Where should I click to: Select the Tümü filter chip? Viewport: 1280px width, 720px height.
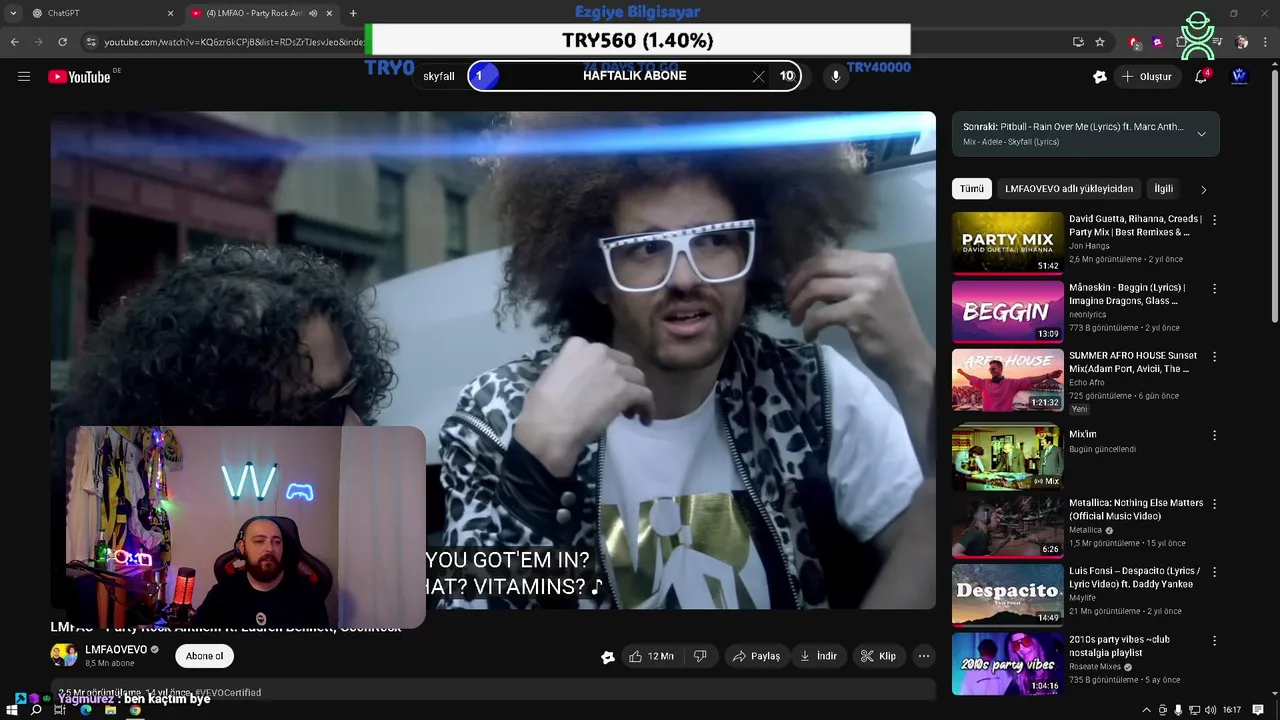pos(972,189)
